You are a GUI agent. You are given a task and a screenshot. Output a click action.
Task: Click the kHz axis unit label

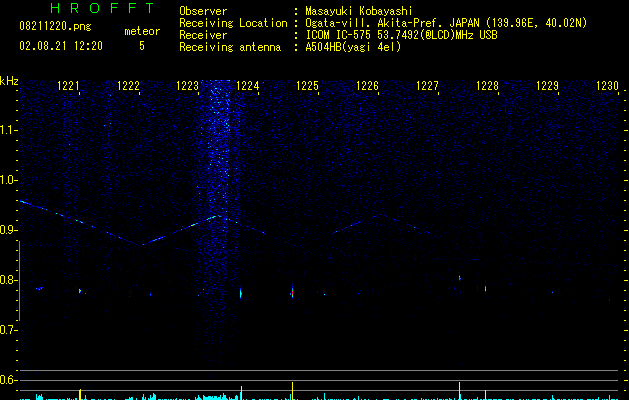9,81
